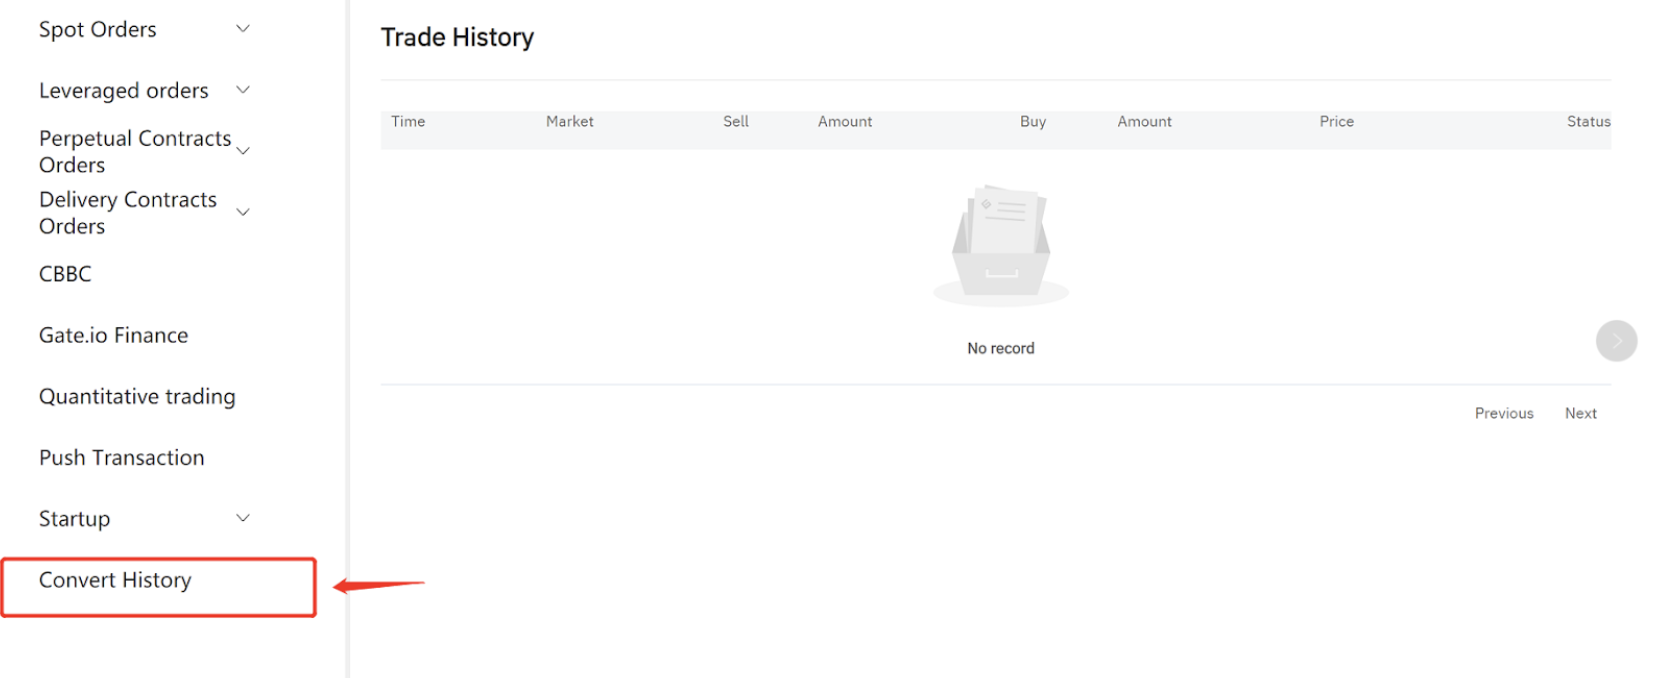Viewport: 1654px width, 678px height.
Task: Open Quantitative trading section
Action: click(137, 397)
